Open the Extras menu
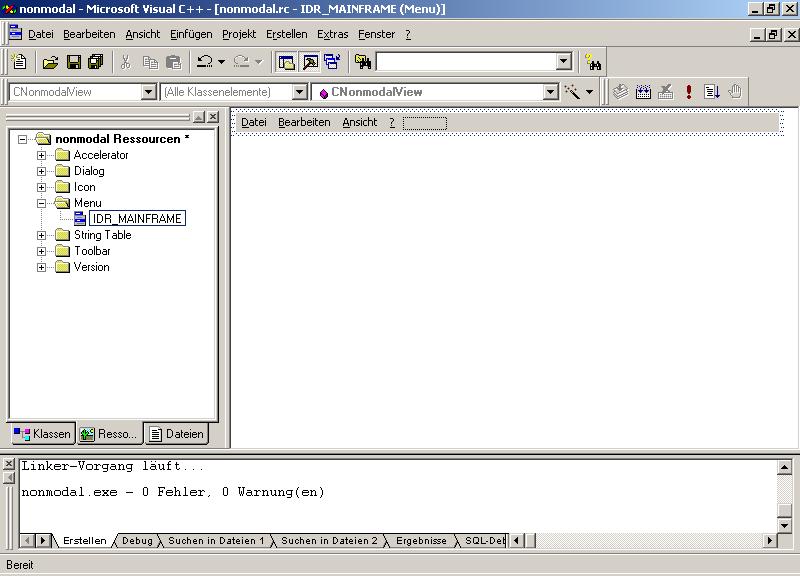The image size is (800, 576). pos(333,34)
